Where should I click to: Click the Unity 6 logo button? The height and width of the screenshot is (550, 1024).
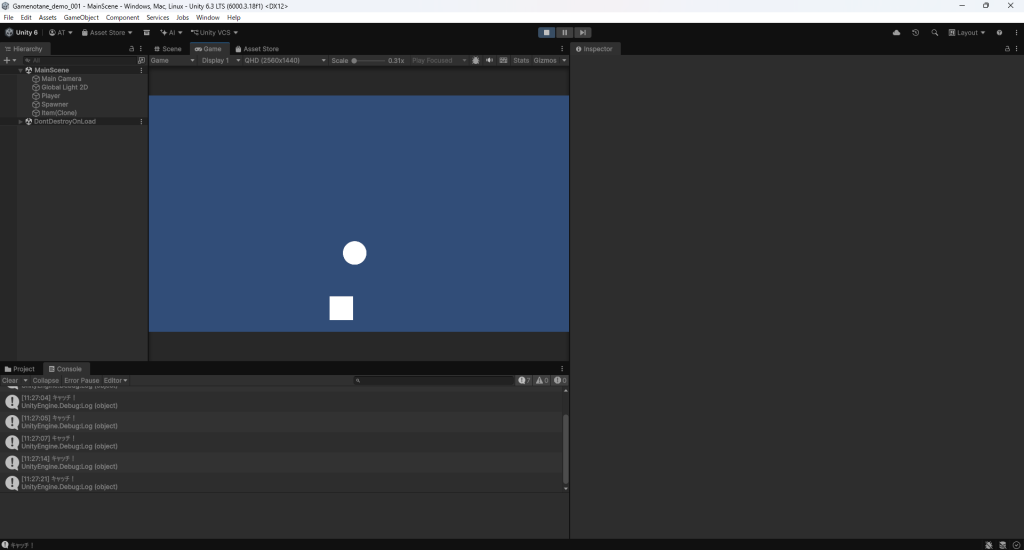click(22, 33)
